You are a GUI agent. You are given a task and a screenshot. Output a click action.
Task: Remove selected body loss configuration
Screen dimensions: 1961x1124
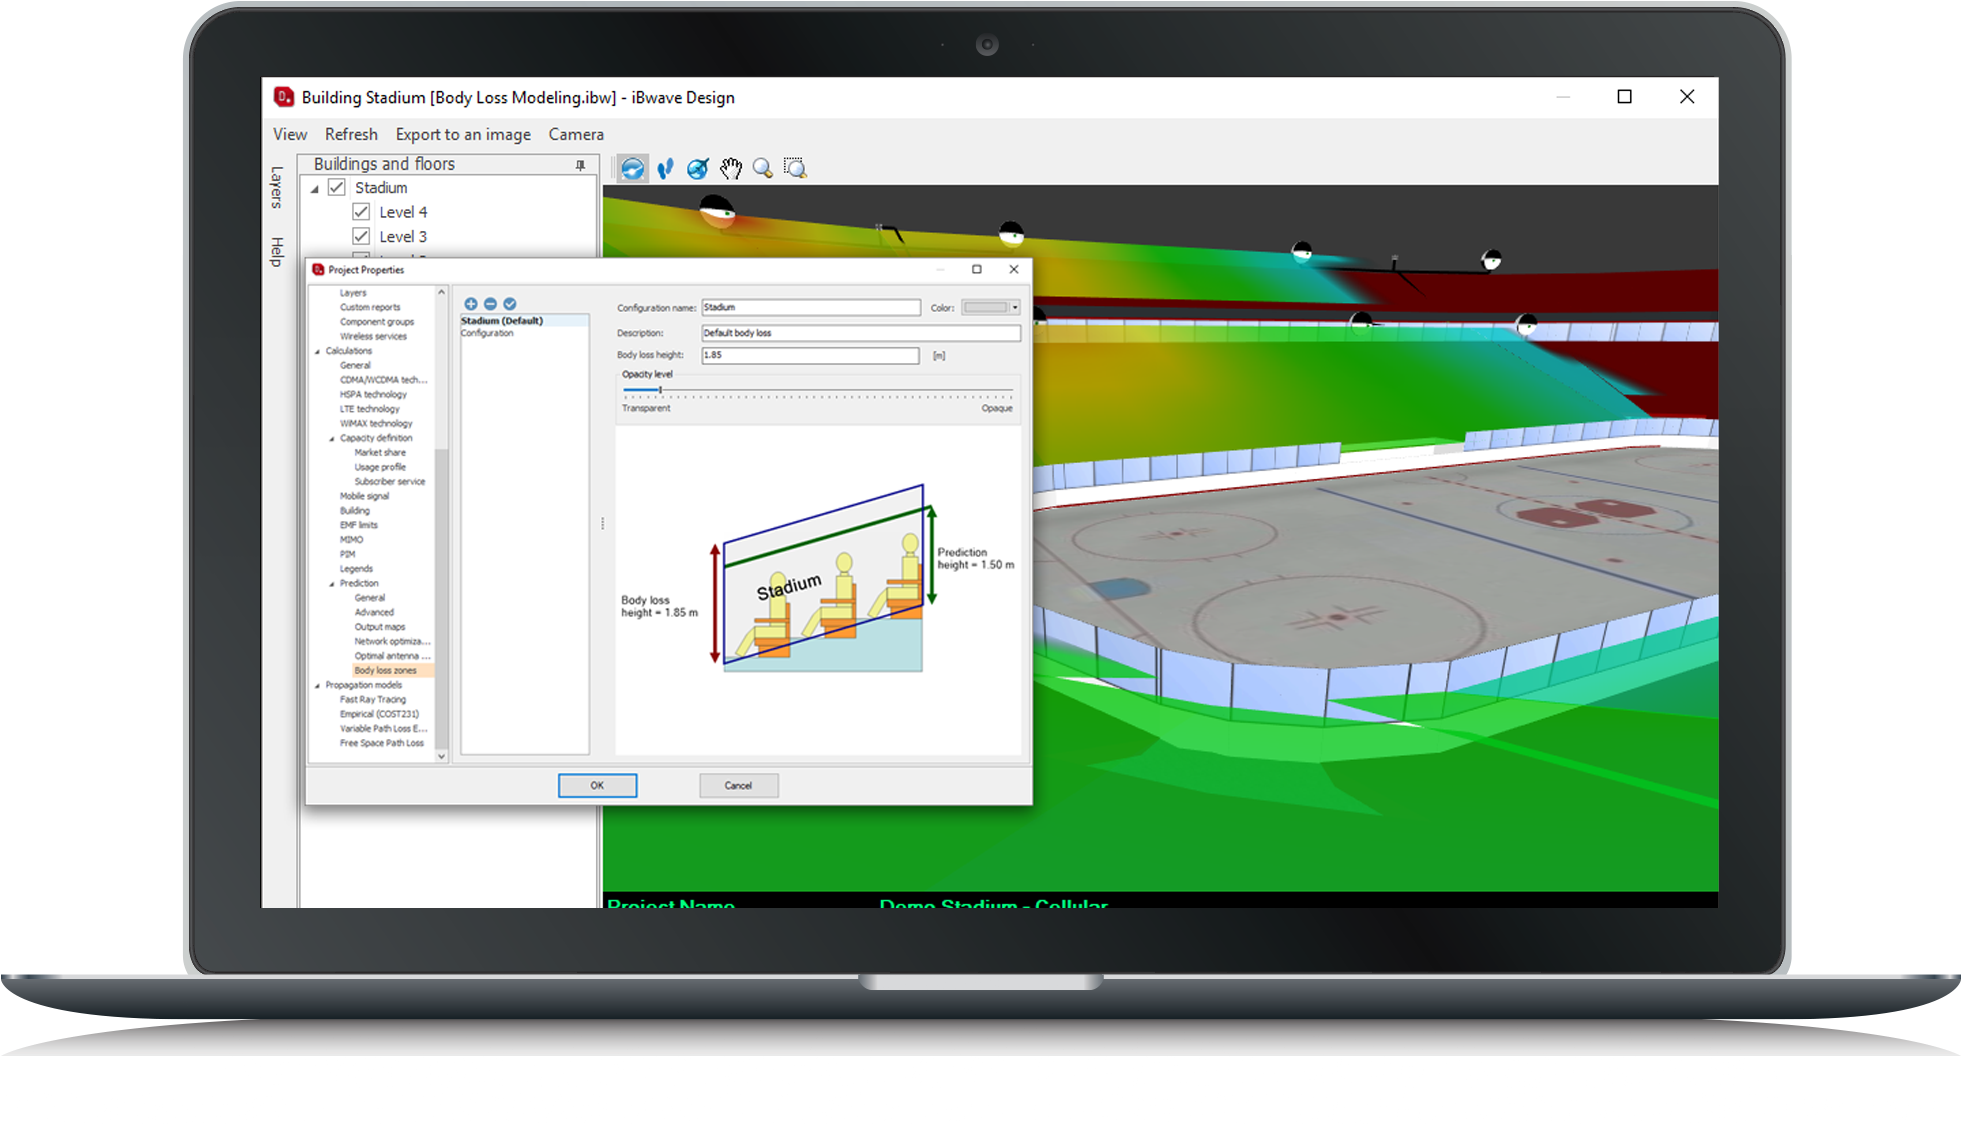coord(490,304)
